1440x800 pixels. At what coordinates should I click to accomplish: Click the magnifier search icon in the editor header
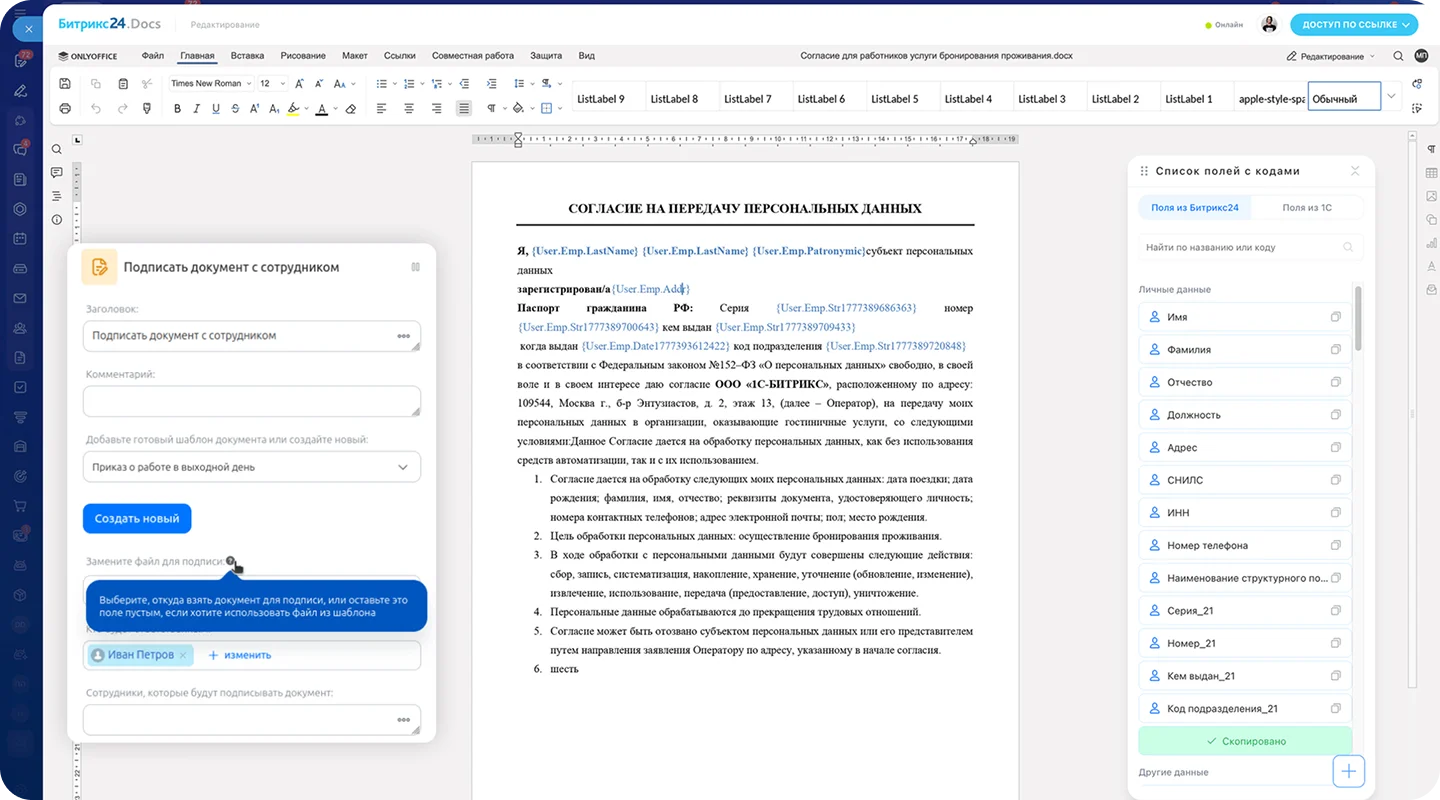click(x=1398, y=56)
